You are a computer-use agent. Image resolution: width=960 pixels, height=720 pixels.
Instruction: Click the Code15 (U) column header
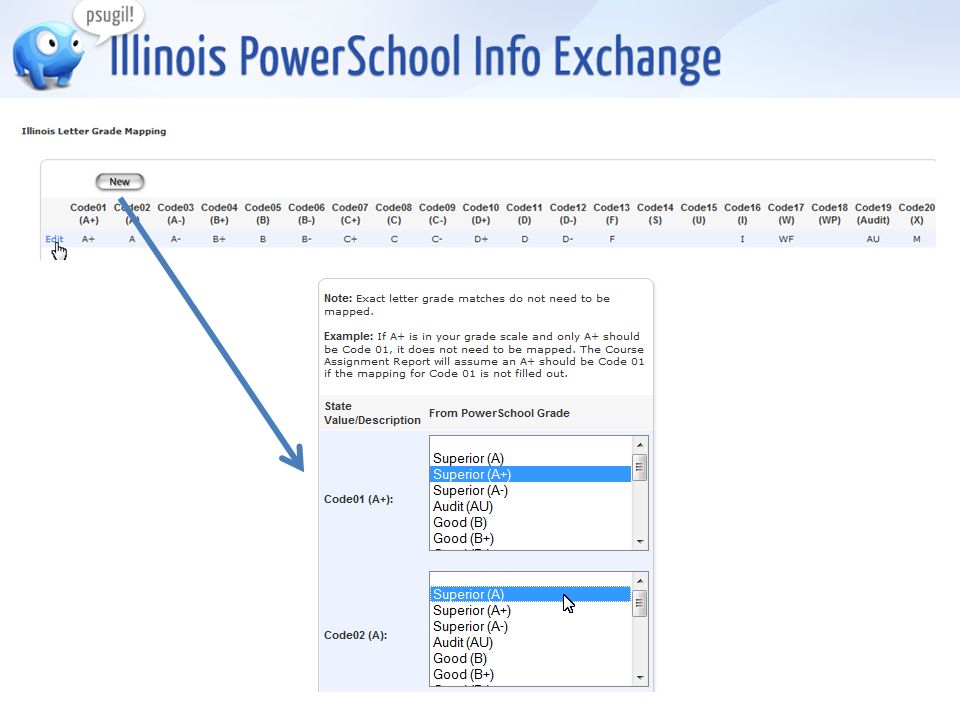click(x=699, y=214)
